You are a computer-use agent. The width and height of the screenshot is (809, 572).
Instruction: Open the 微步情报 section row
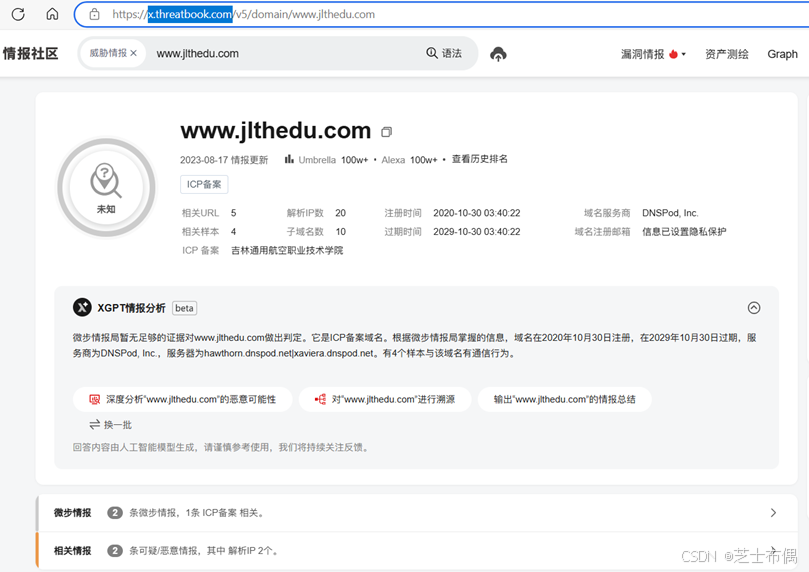417,513
